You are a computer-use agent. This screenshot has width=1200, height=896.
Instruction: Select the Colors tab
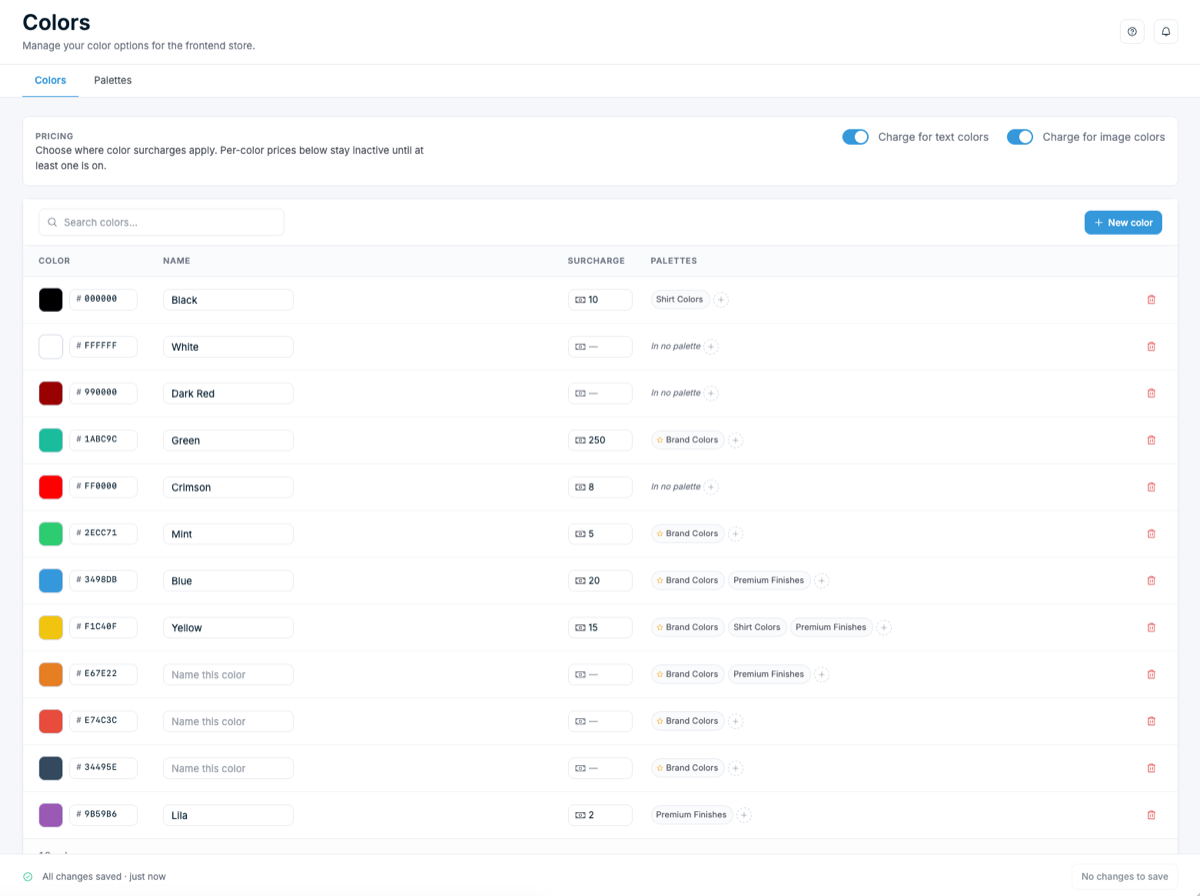(x=50, y=80)
